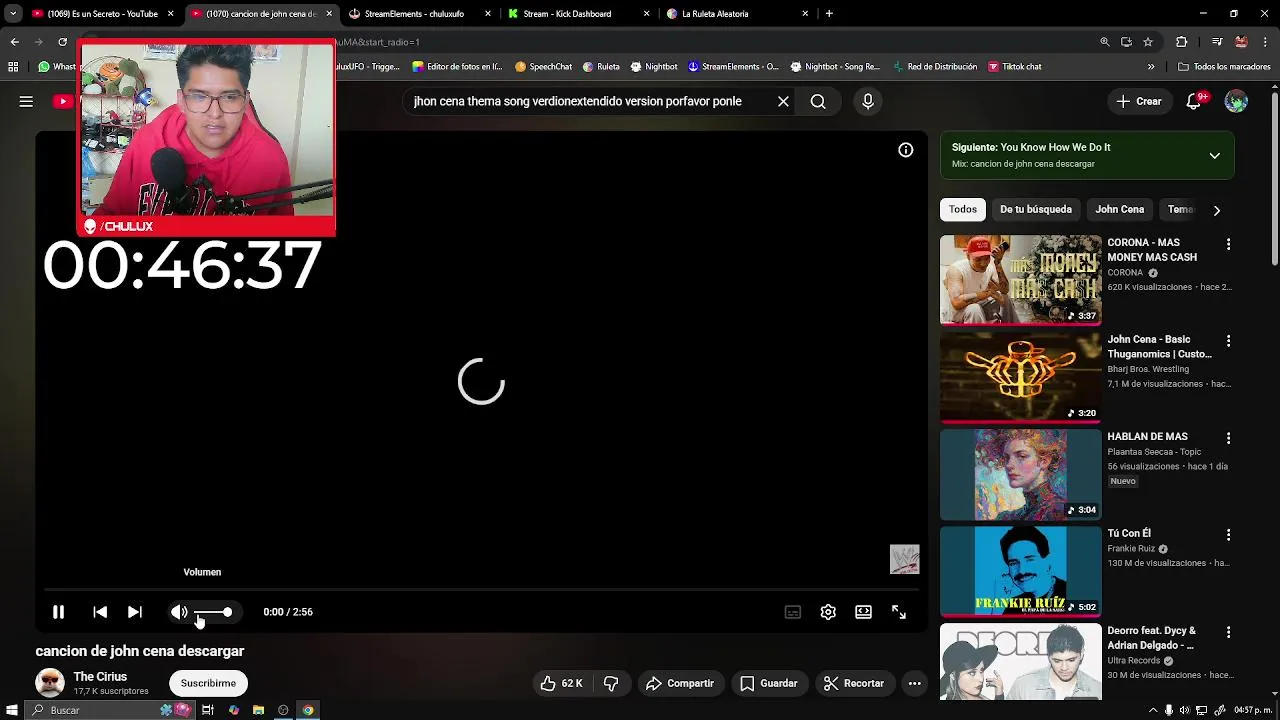Image resolution: width=1280 pixels, height=720 pixels.
Task: Open options for Tú Con Él video
Action: pyautogui.click(x=1228, y=535)
